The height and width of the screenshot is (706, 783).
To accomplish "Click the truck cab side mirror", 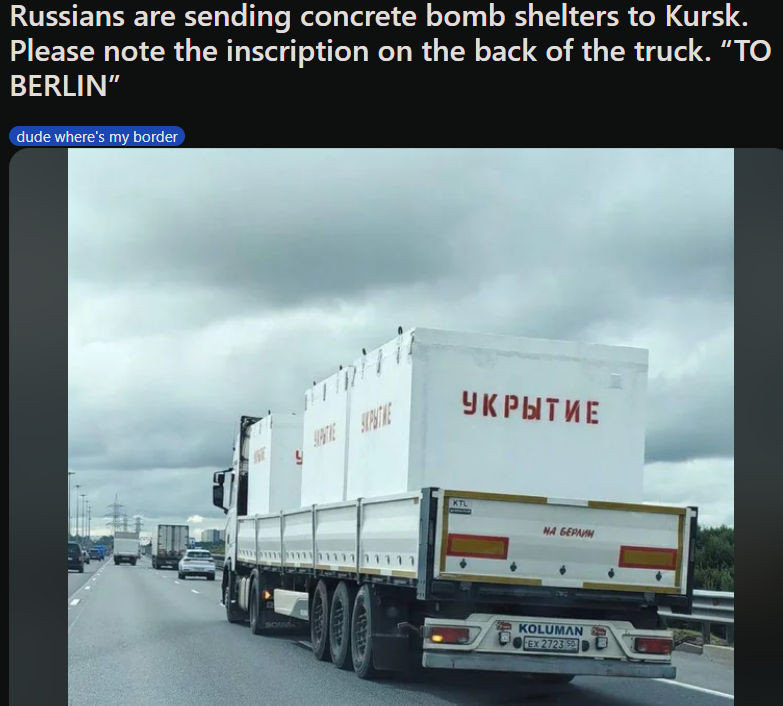I will (x=219, y=490).
